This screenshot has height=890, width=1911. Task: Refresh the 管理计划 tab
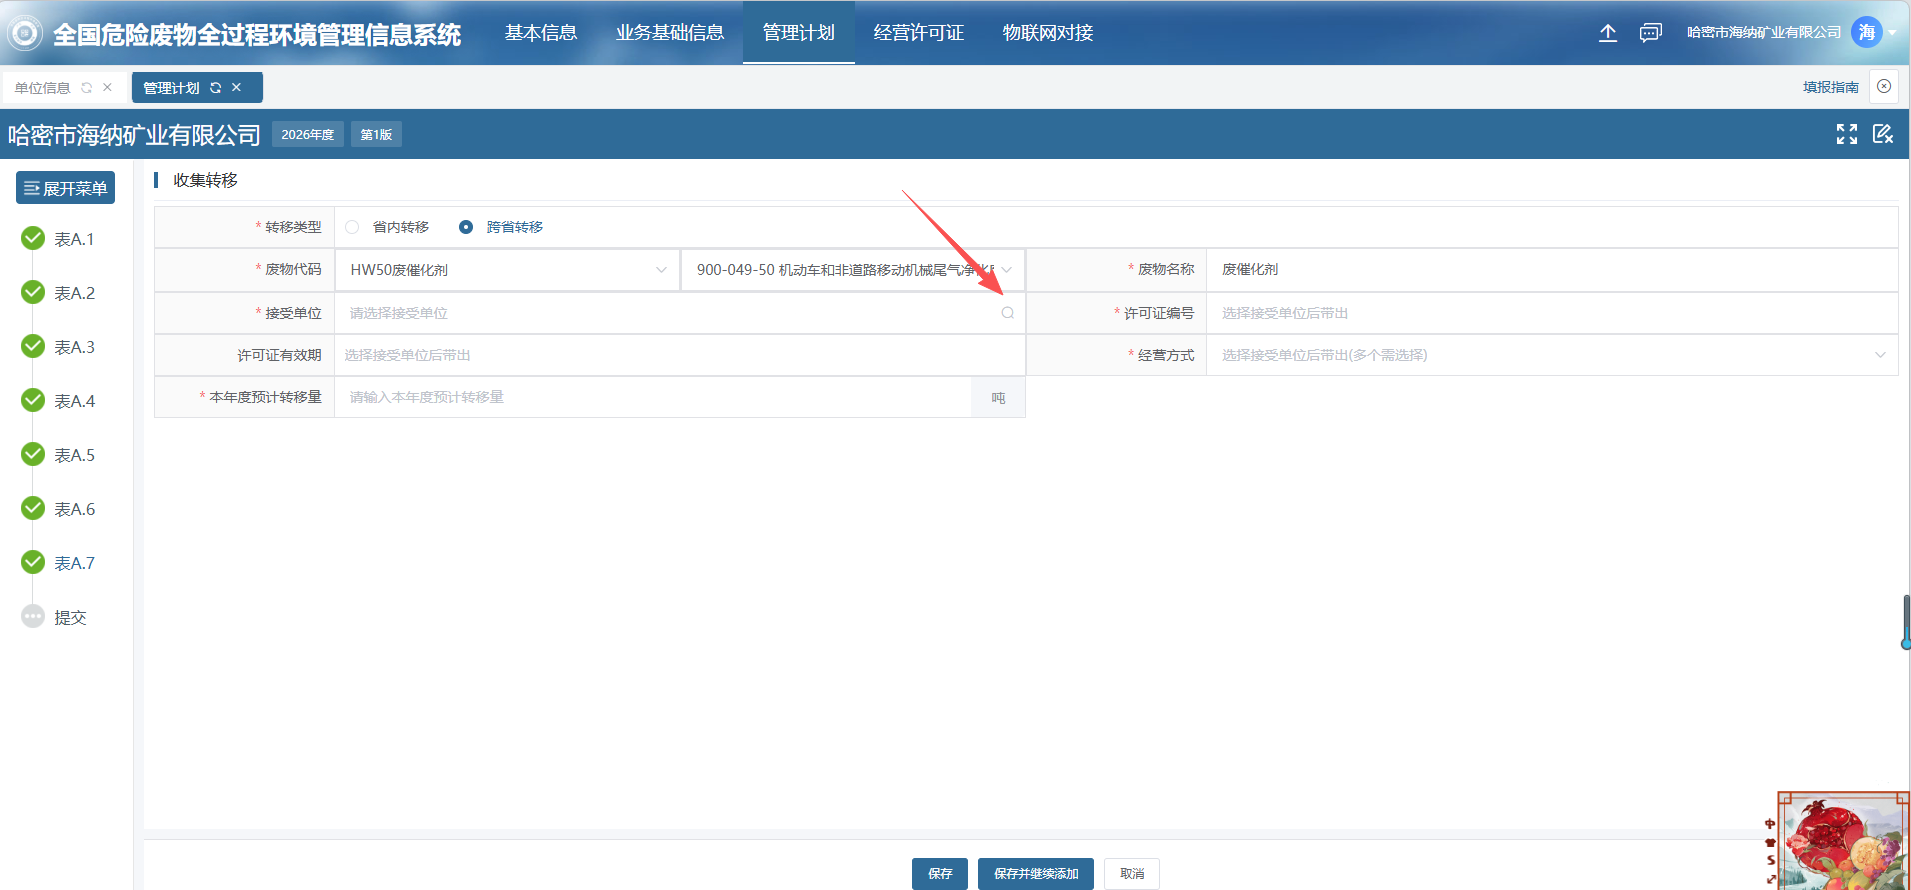pos(215,88)
